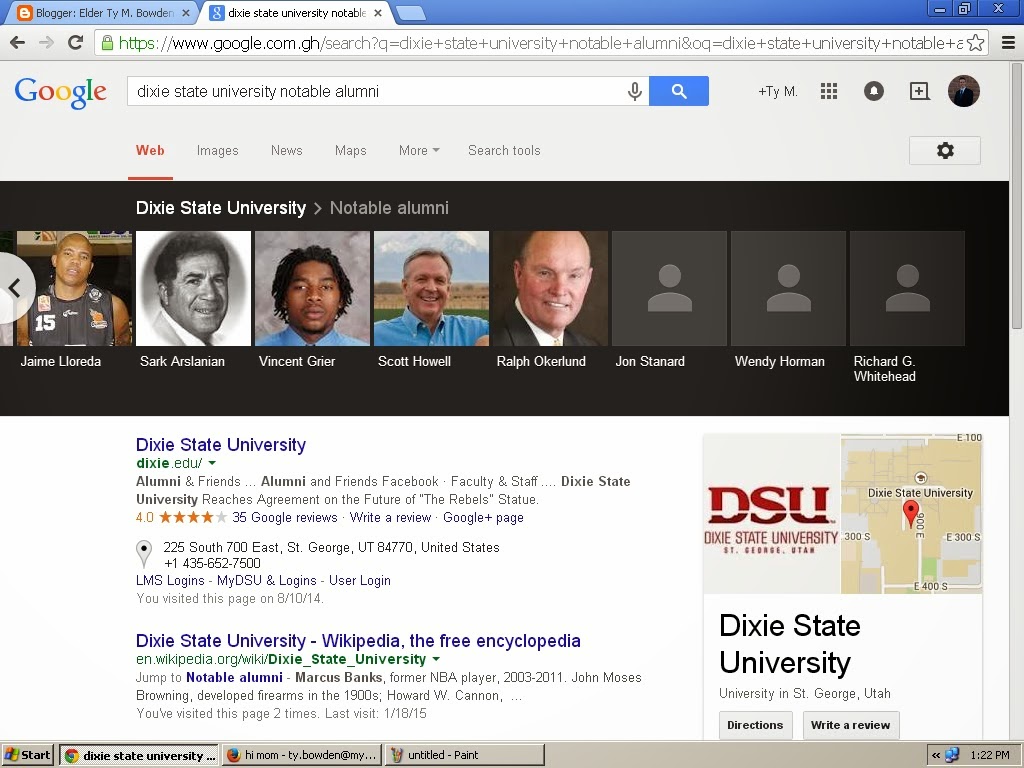Select Sark Arslanian photo
The image size is (1024, 768).
click(193, 288)
